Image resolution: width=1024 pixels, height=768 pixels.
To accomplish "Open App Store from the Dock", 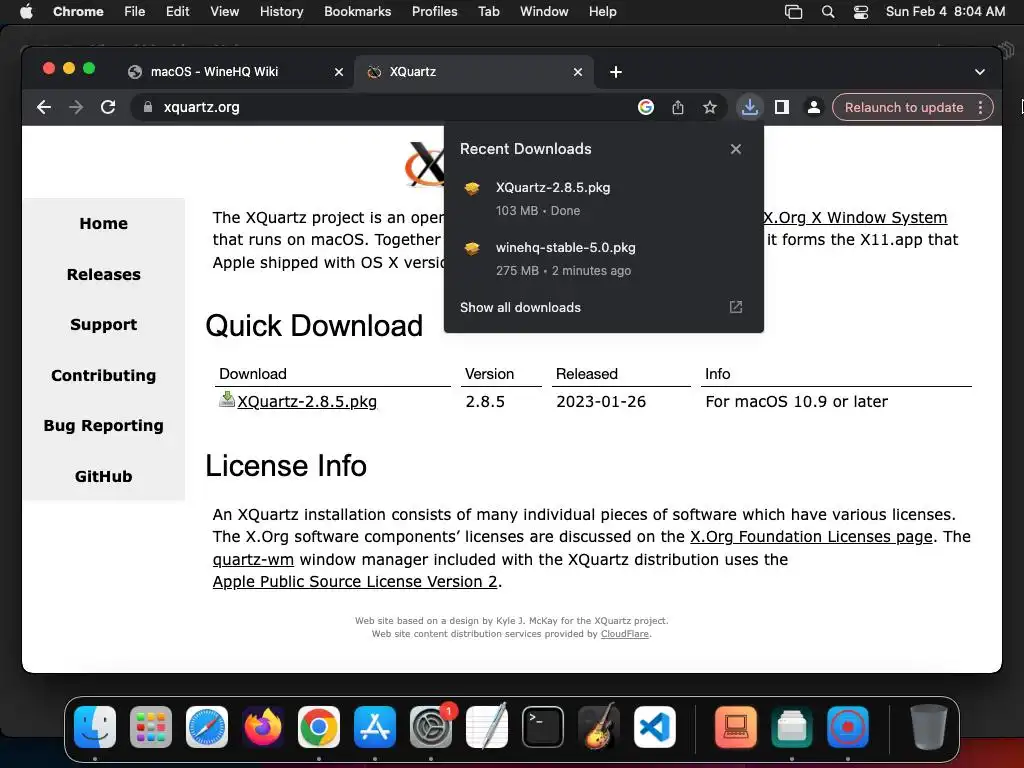I will point(375,727).
